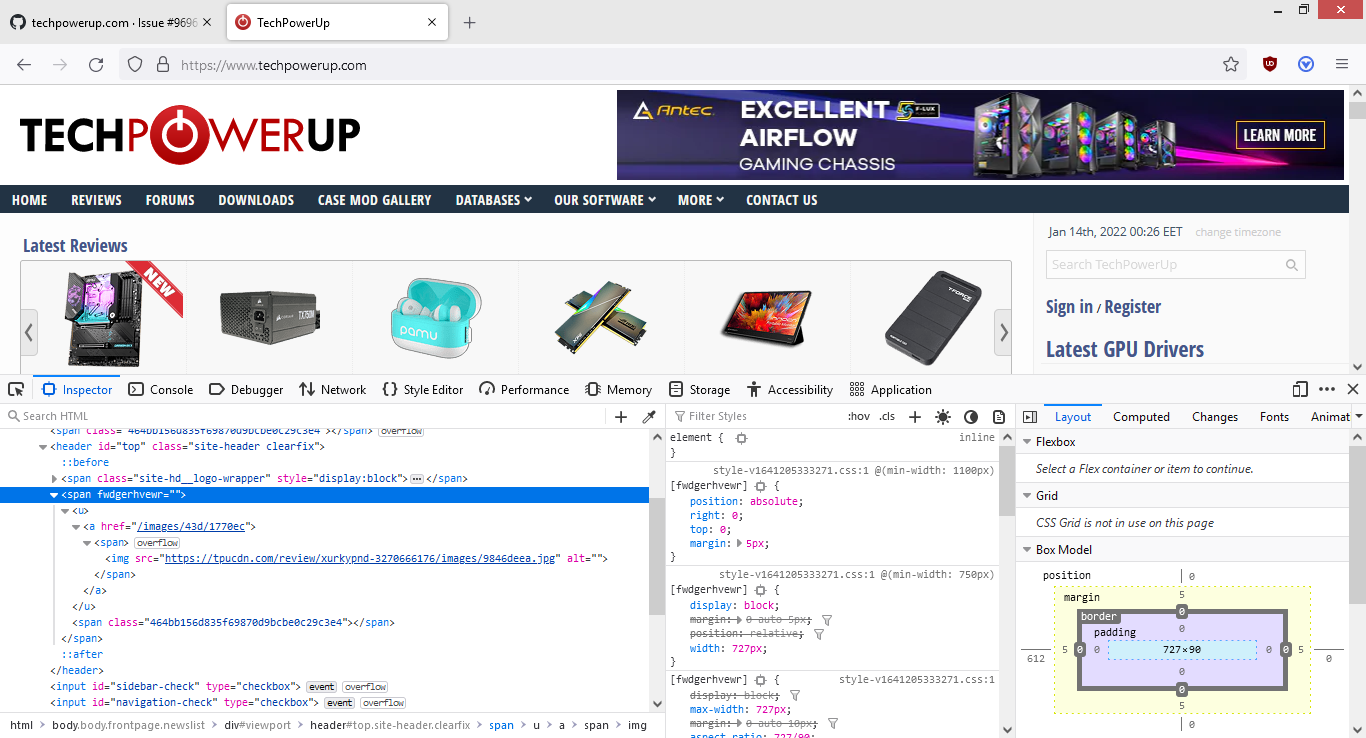
Task: Open Responsive Design Mode icon
Action: point(1299,389)
